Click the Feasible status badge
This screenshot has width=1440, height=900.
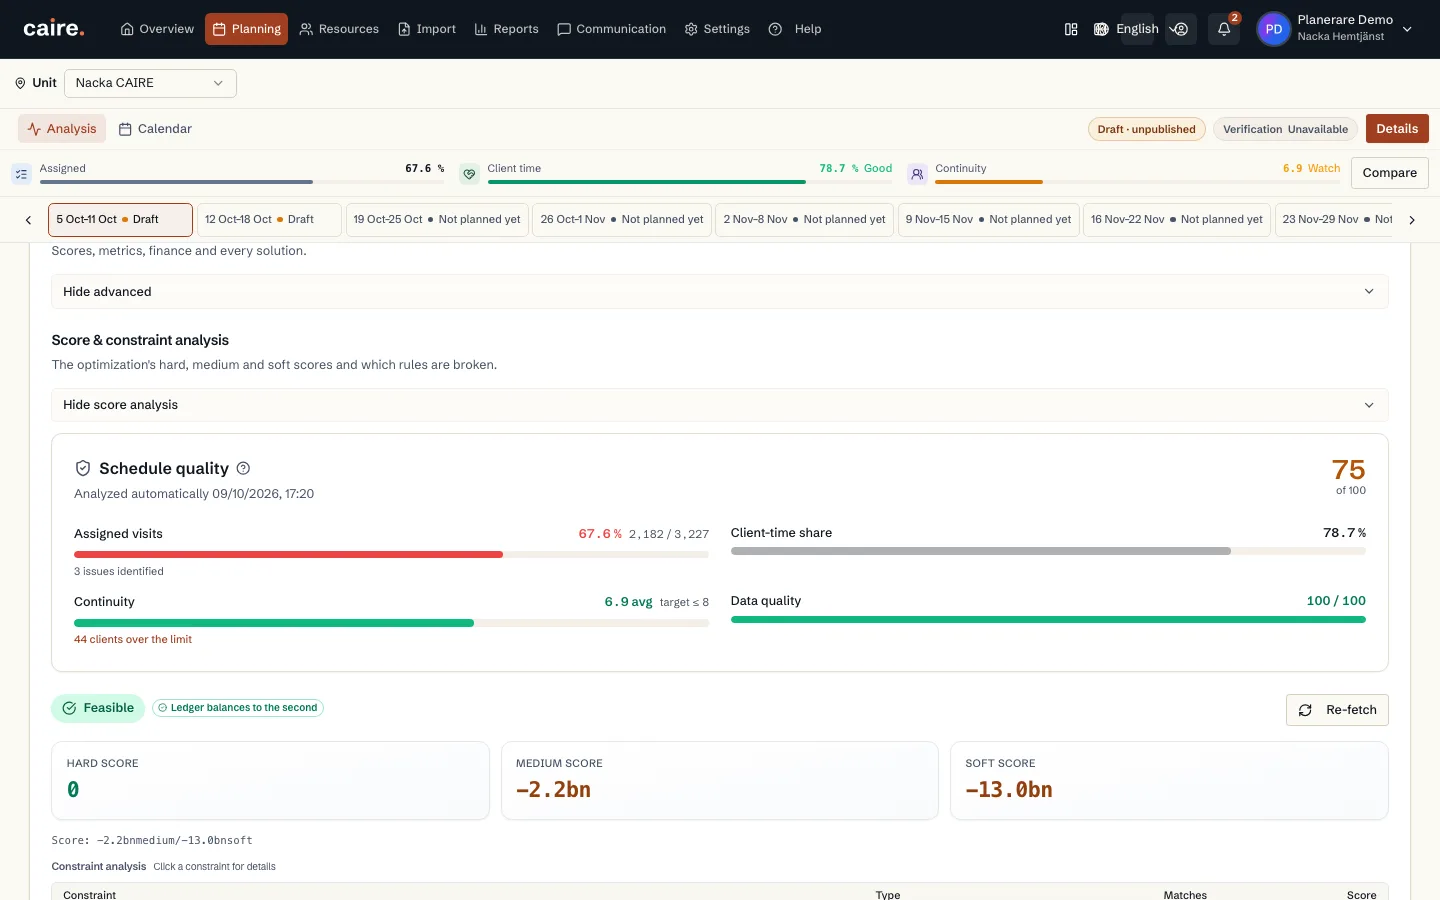tap(98, 708)
